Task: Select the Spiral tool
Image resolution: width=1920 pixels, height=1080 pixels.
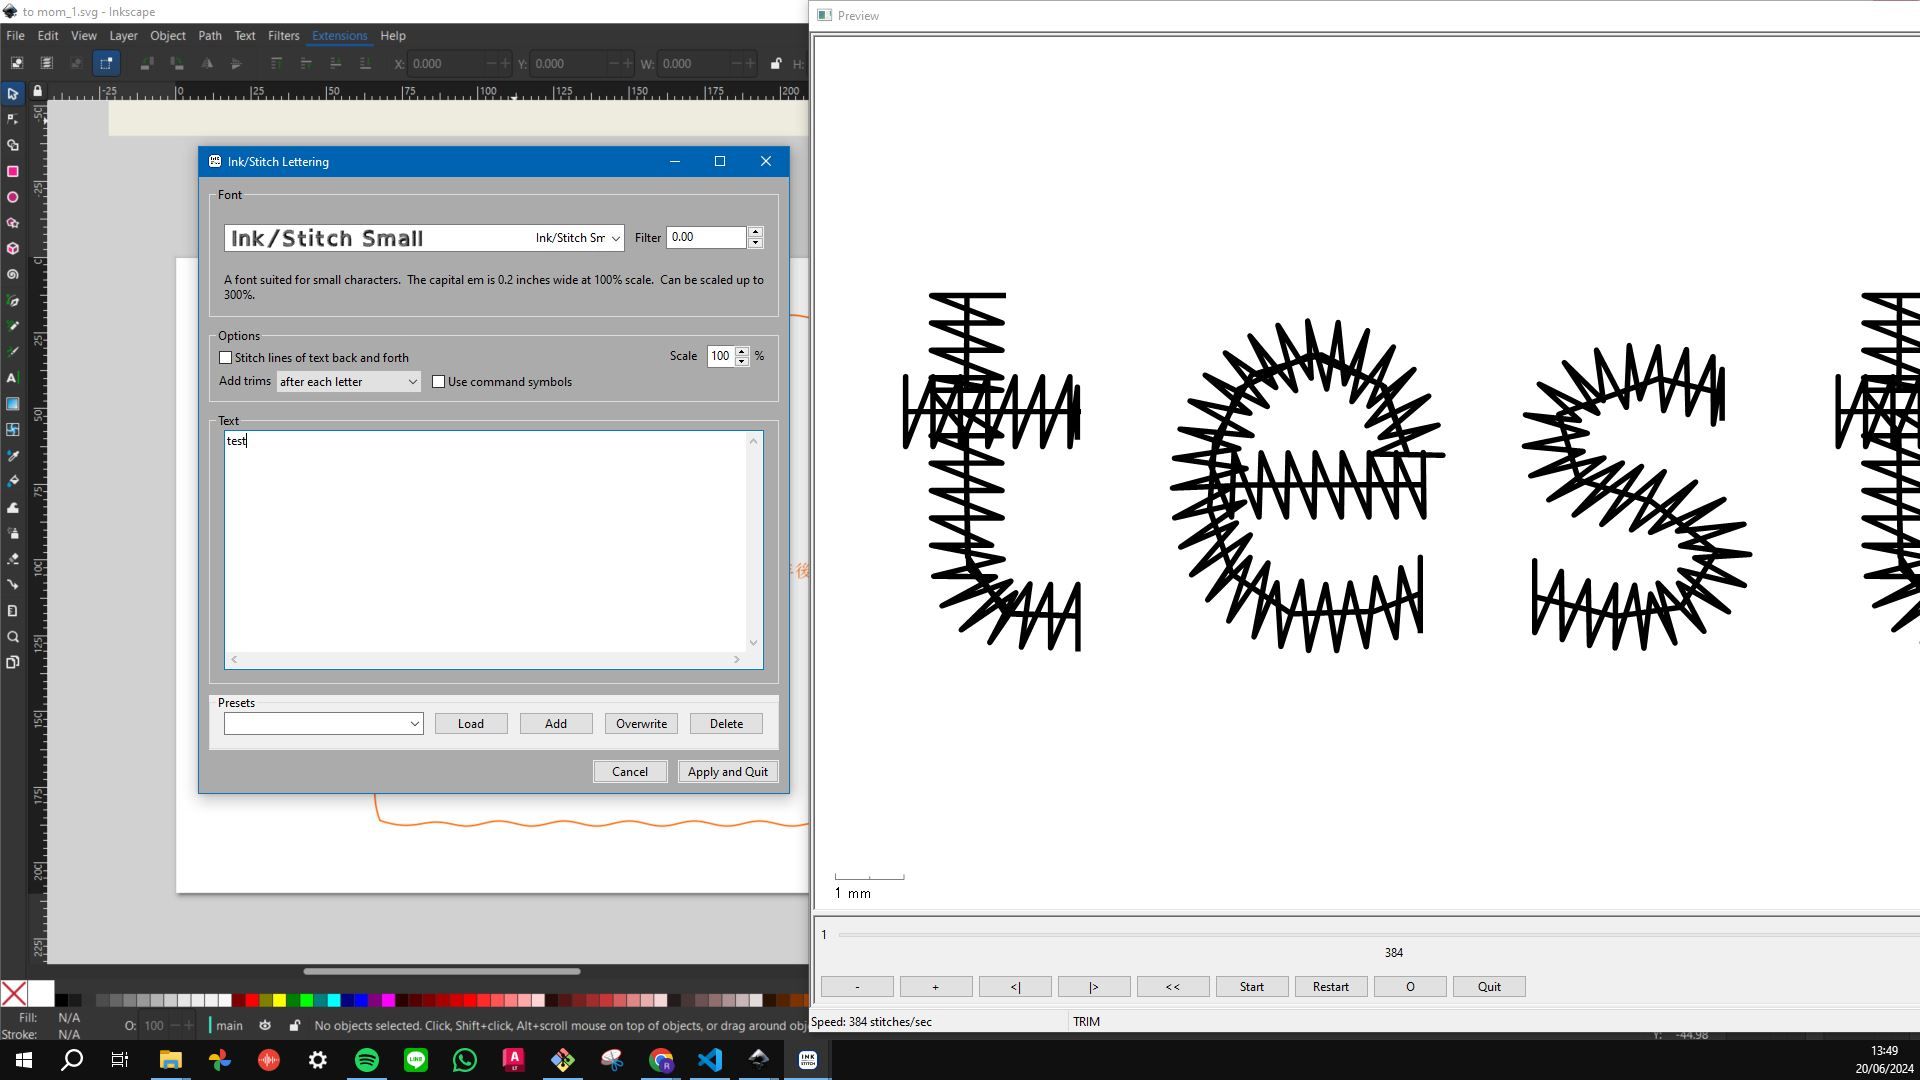Action: tap(13, 274)
